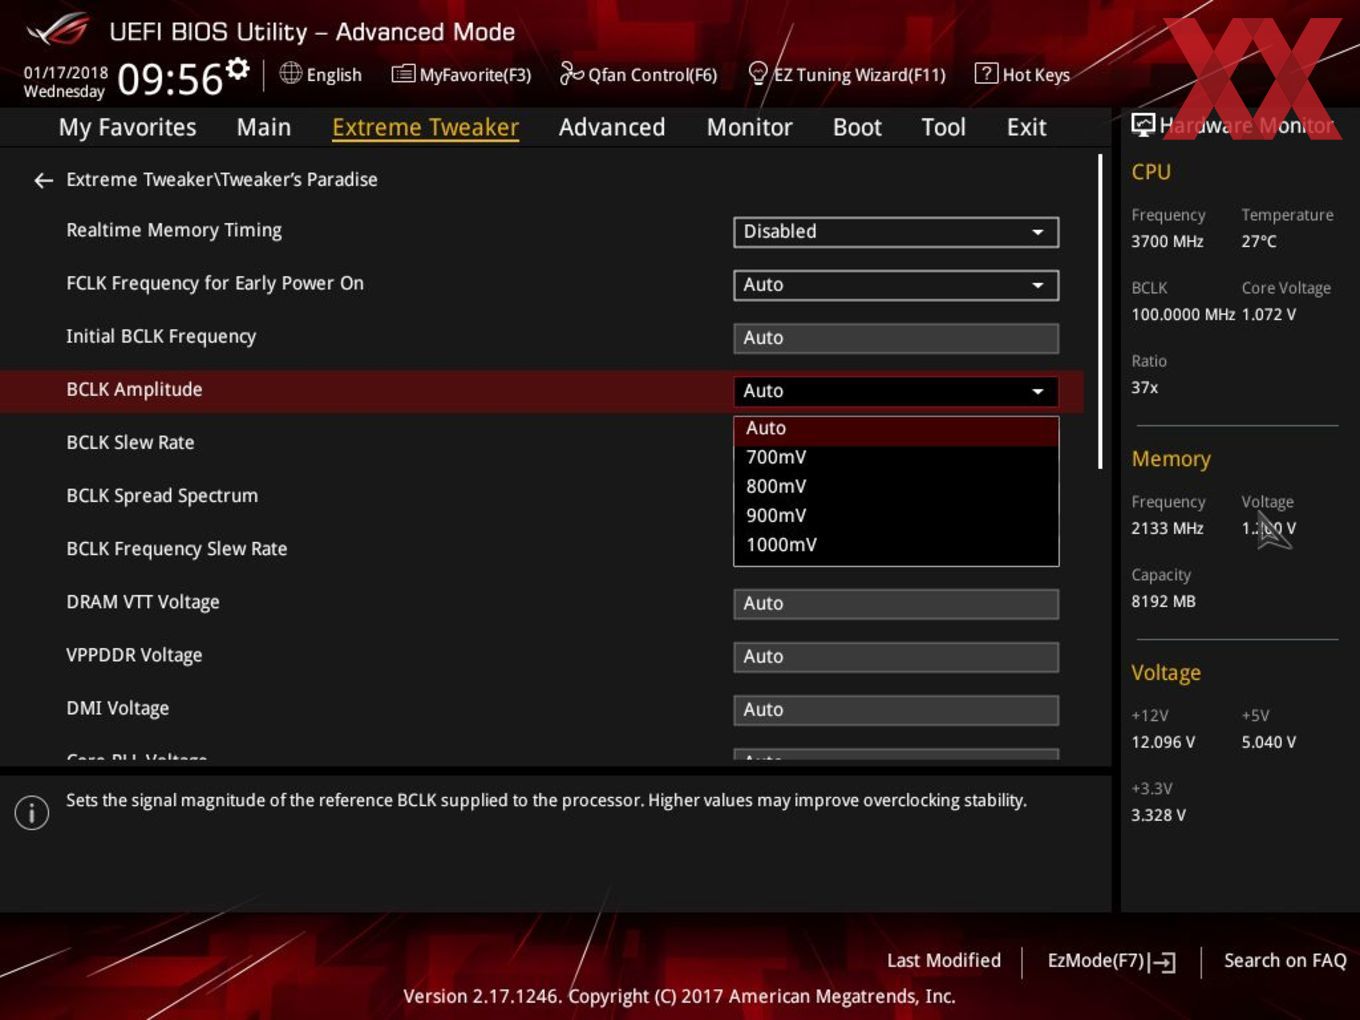Switch to Main tab
This screenshot has width=1360, height=1020.
(x=264, y=127)
